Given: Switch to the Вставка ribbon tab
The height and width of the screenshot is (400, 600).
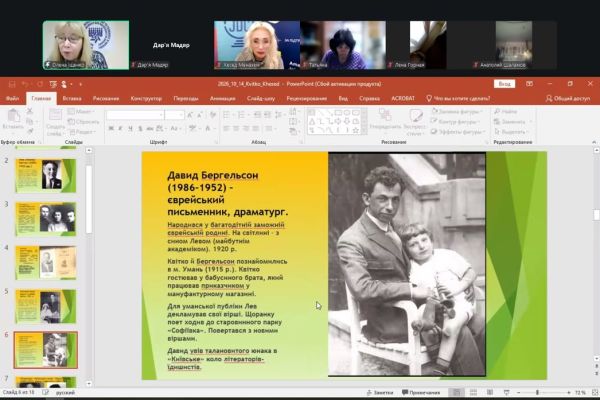Looking at the screenshot, I should point(72,98).
